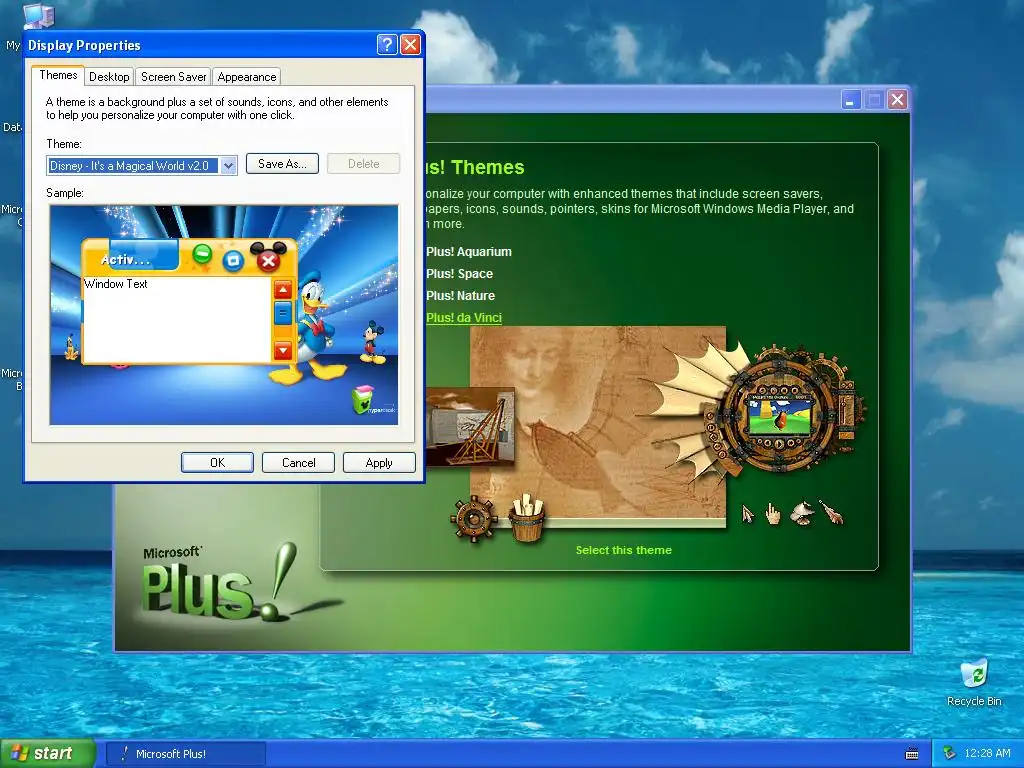Select the Plus! da Vinci link

464,317
